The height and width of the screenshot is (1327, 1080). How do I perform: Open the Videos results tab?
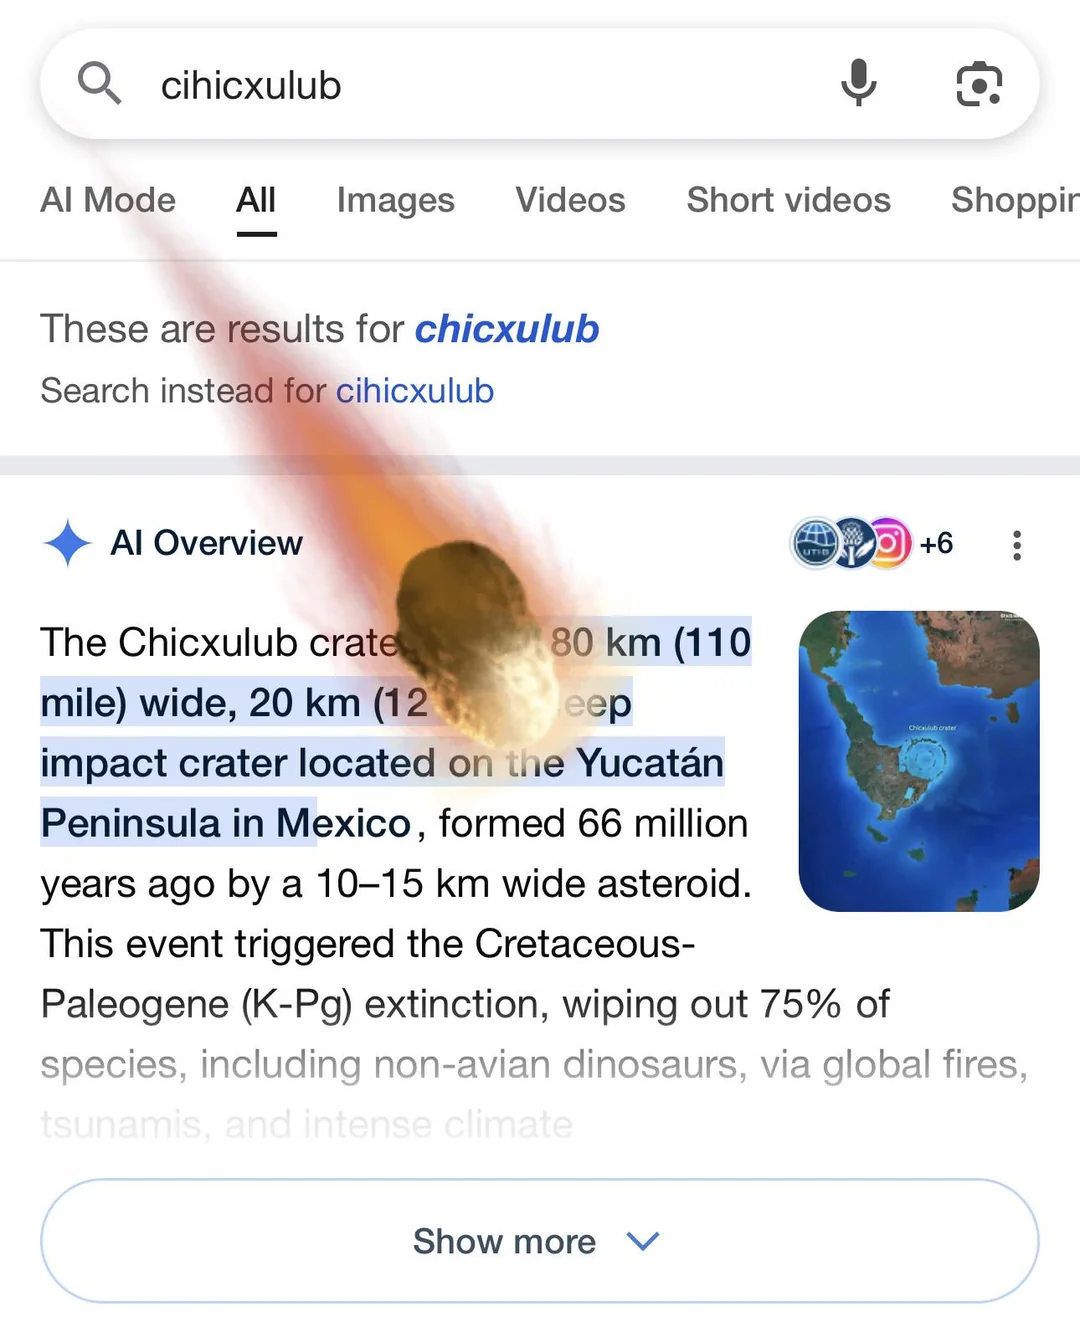point(570,200)
